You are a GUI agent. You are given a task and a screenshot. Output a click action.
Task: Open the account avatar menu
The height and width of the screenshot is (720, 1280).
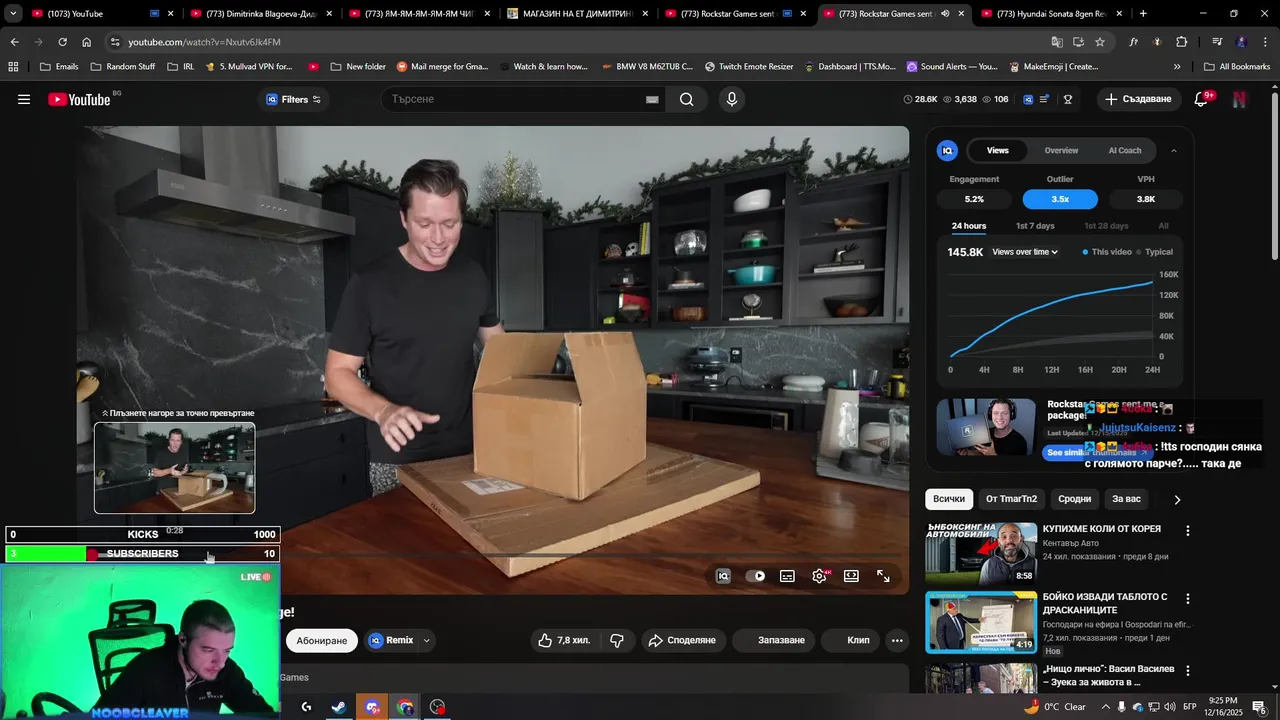1239,99
